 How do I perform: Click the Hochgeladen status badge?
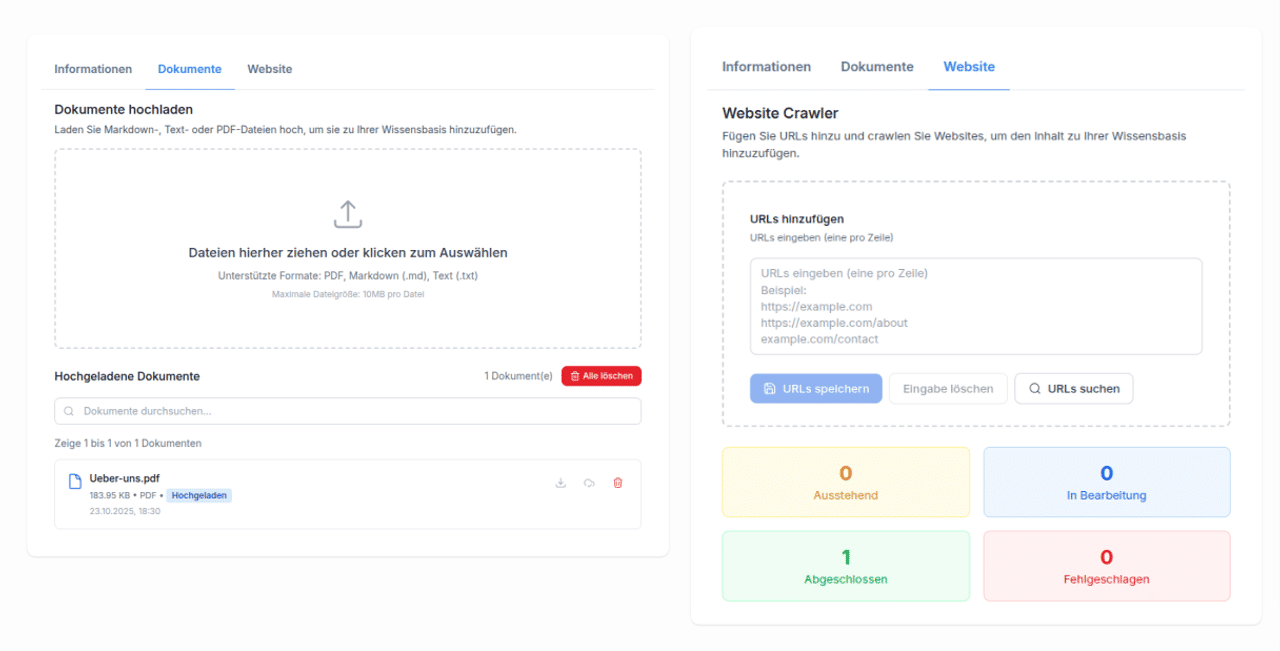pyautogui.click(x=199, y=495)
